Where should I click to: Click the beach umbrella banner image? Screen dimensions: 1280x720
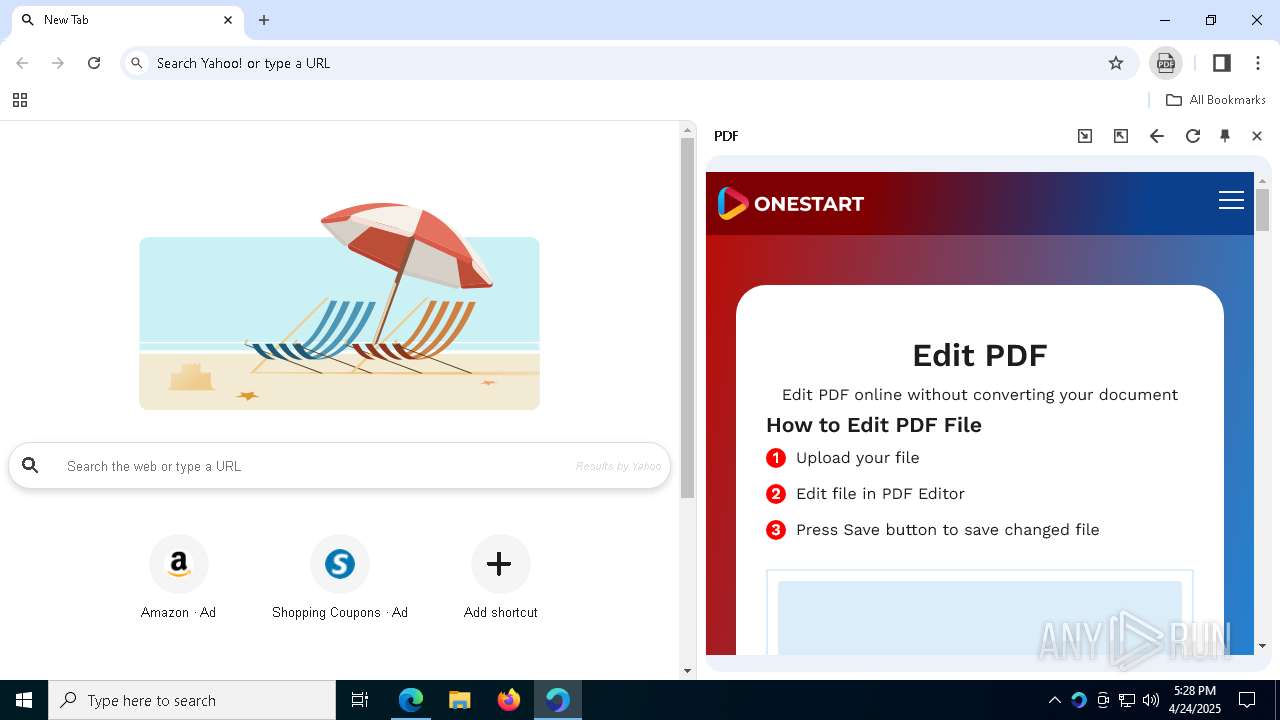pos(339,306)
